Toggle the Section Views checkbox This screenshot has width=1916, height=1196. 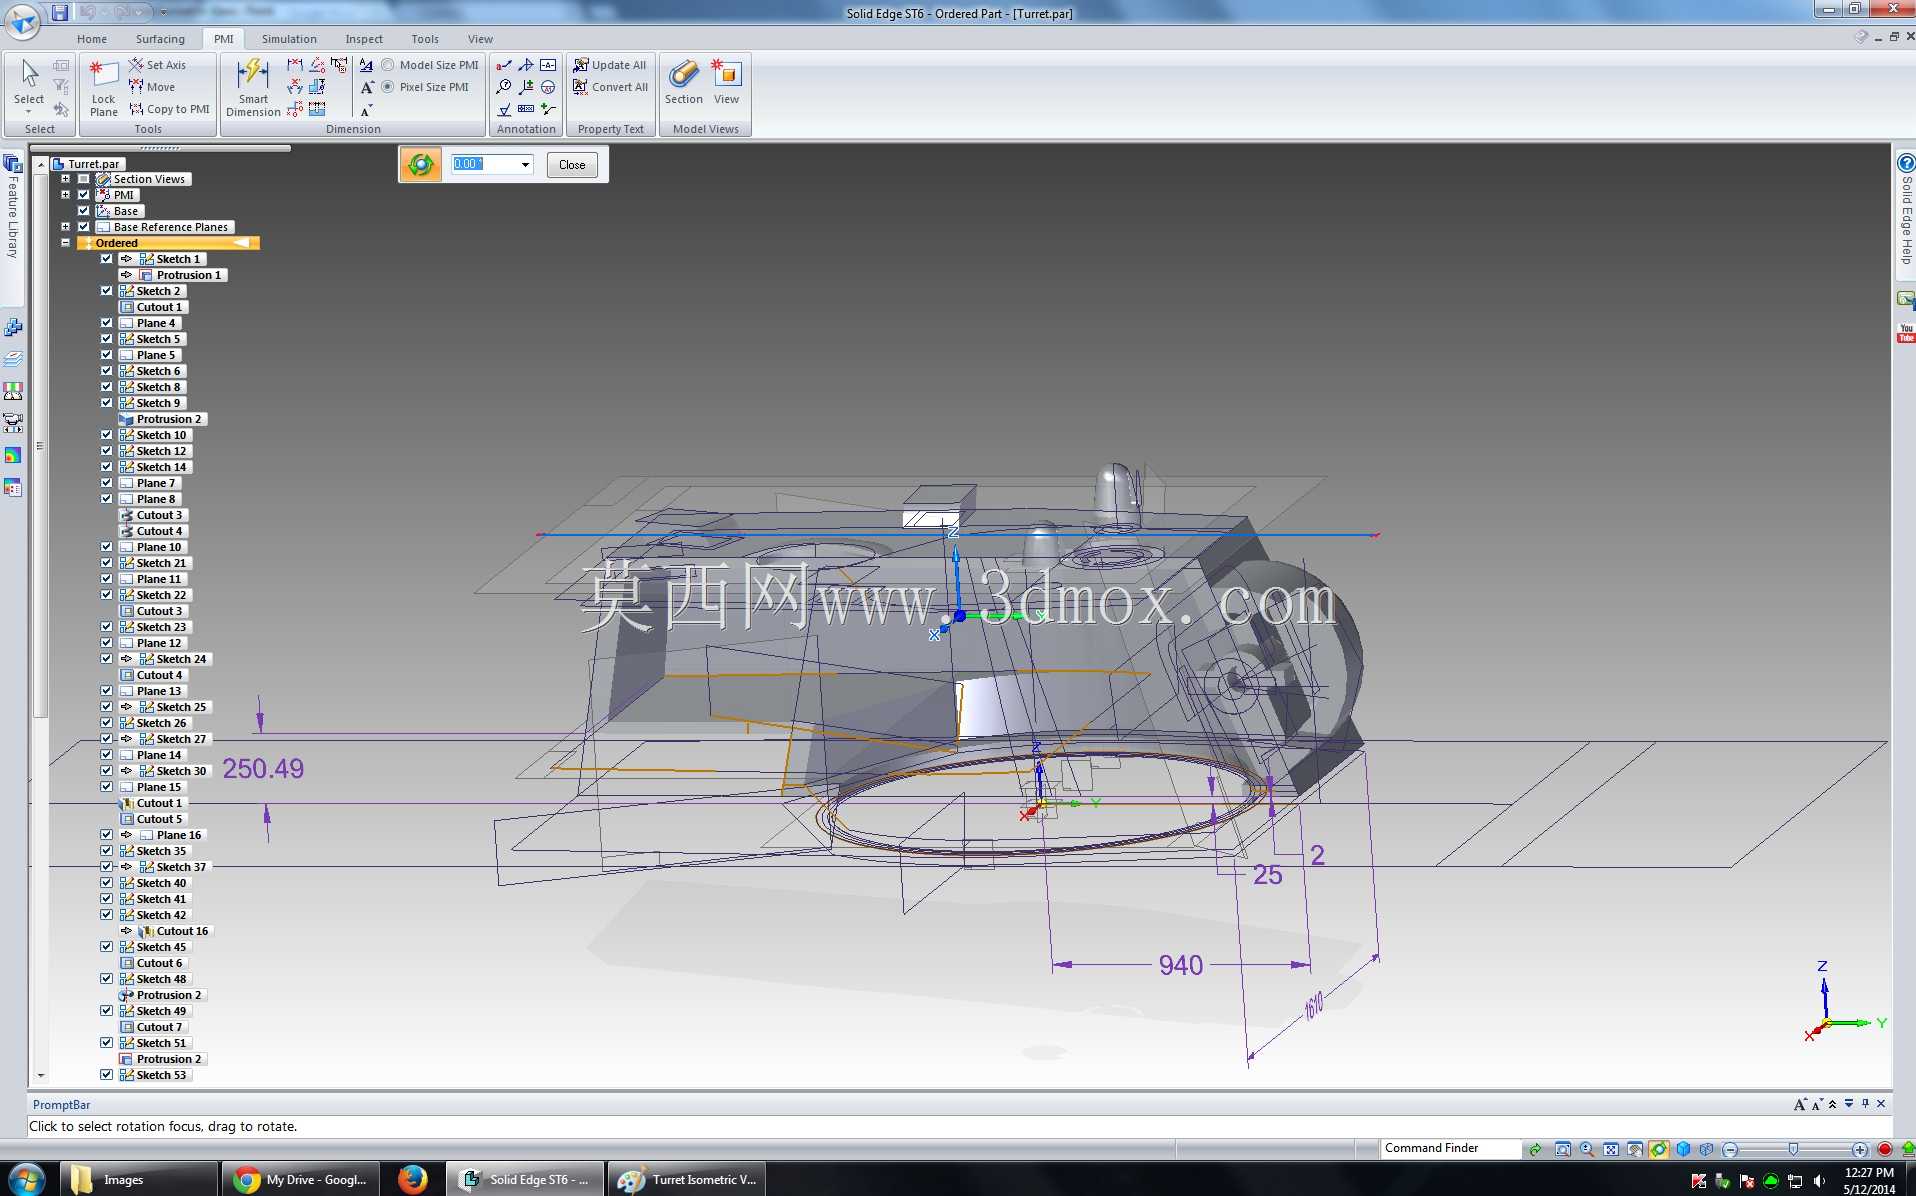[84, 179]
